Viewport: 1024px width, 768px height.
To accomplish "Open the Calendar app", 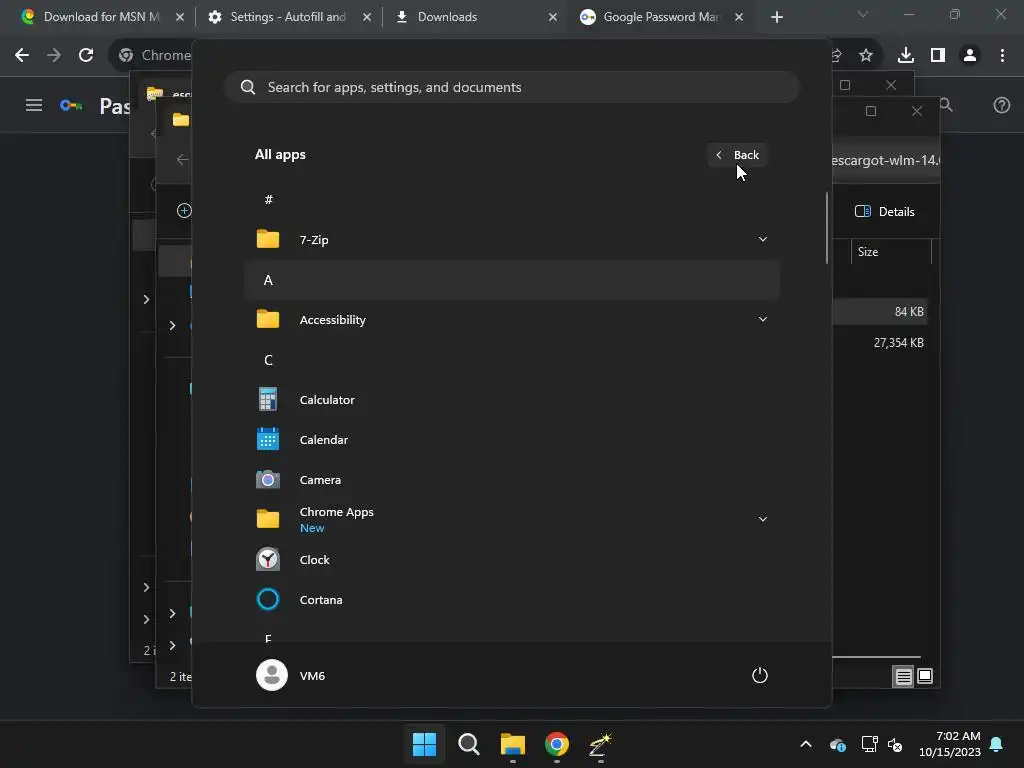I will [x=512, y=440].
